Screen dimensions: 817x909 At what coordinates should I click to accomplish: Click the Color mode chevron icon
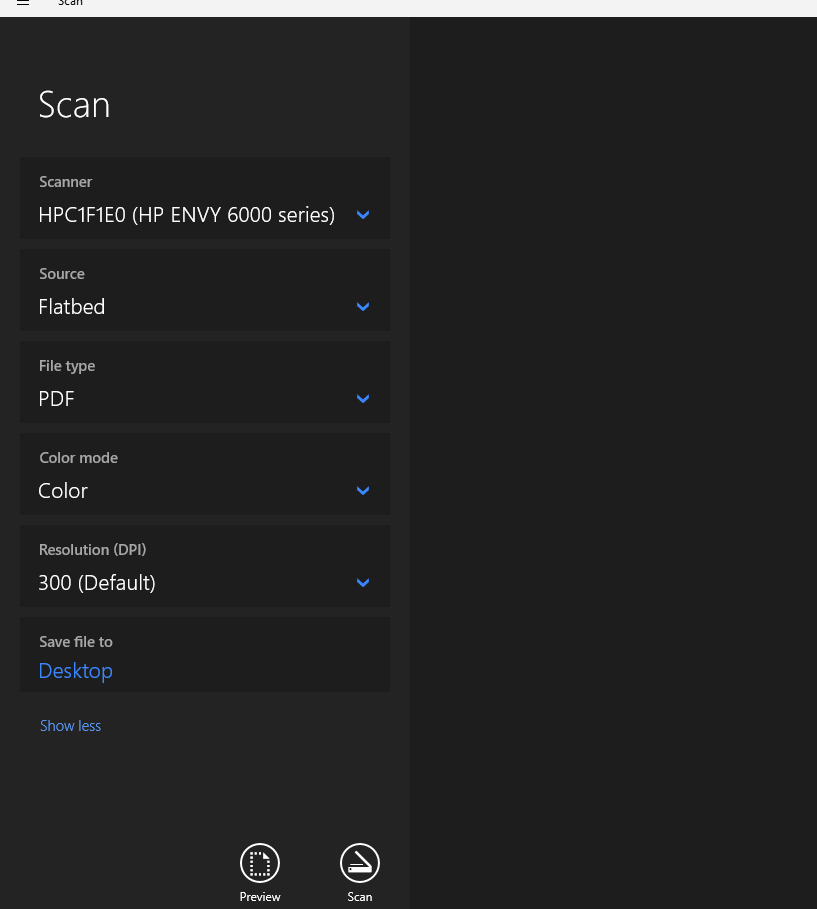pyautogui.click(x=362, y=490)
